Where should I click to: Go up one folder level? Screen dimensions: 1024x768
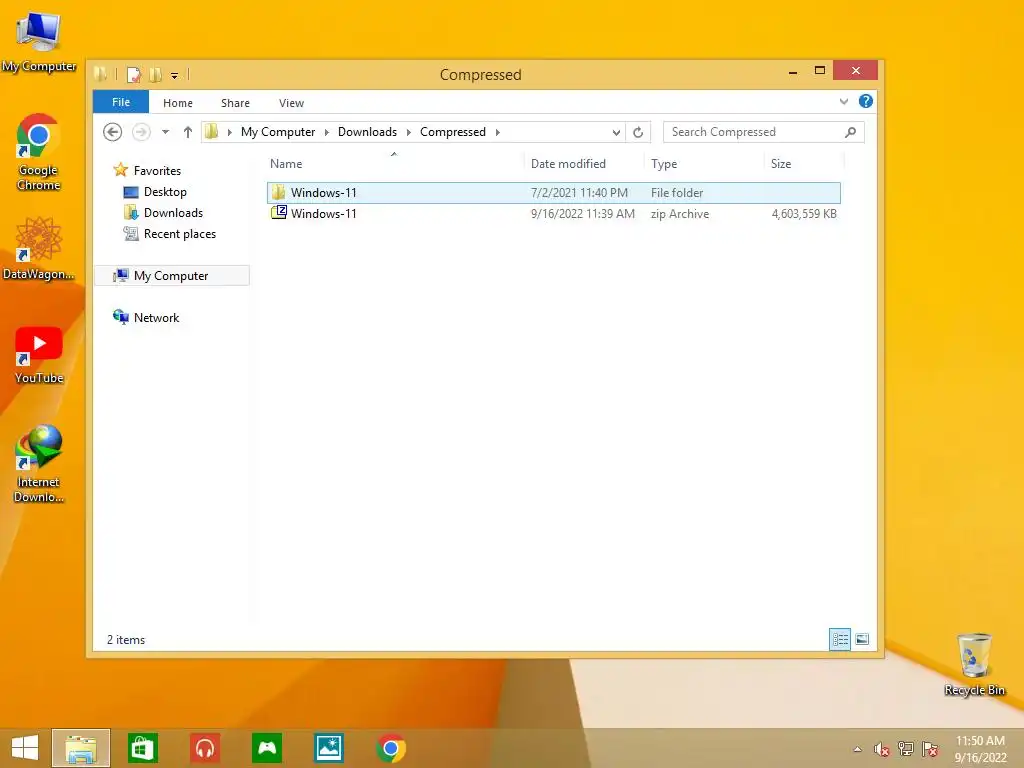coord(187,132)
